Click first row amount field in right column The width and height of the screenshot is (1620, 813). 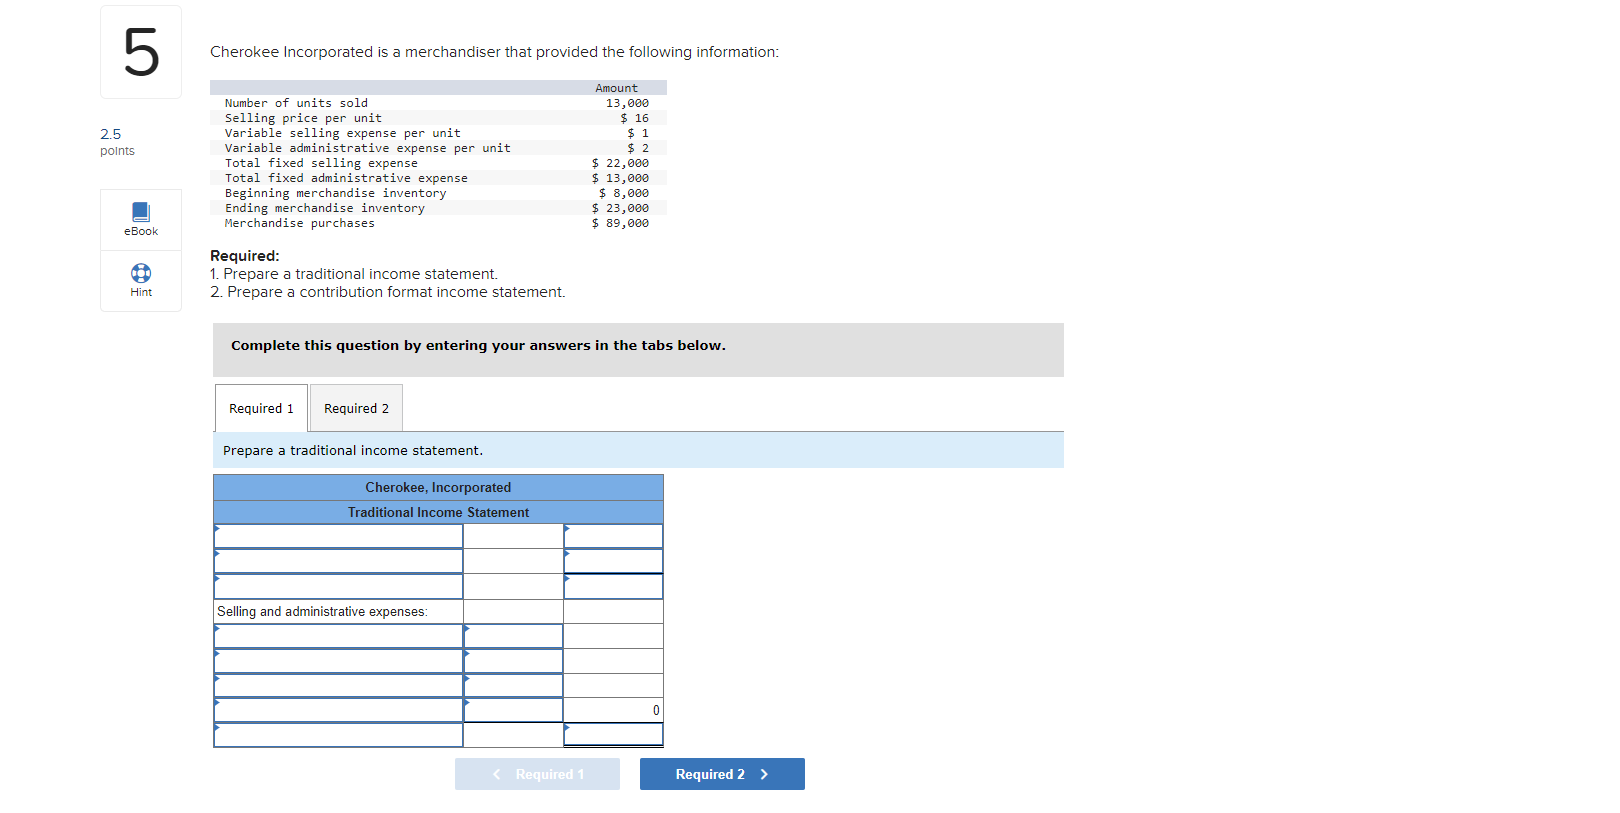[x=613, y=536]
